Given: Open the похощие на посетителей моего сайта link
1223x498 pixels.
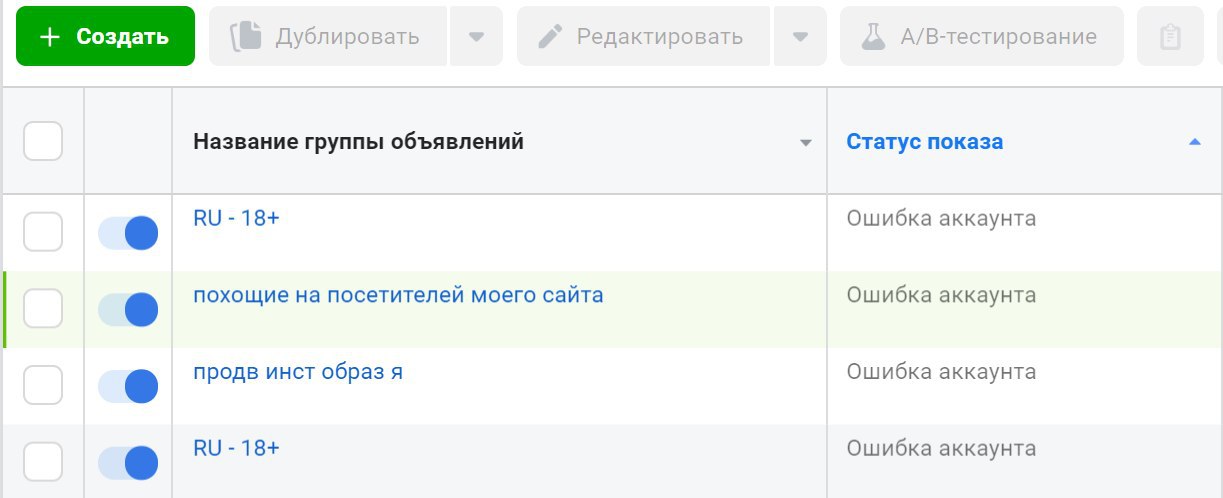Looking at the screenshot, I should (x=398, y=295).
